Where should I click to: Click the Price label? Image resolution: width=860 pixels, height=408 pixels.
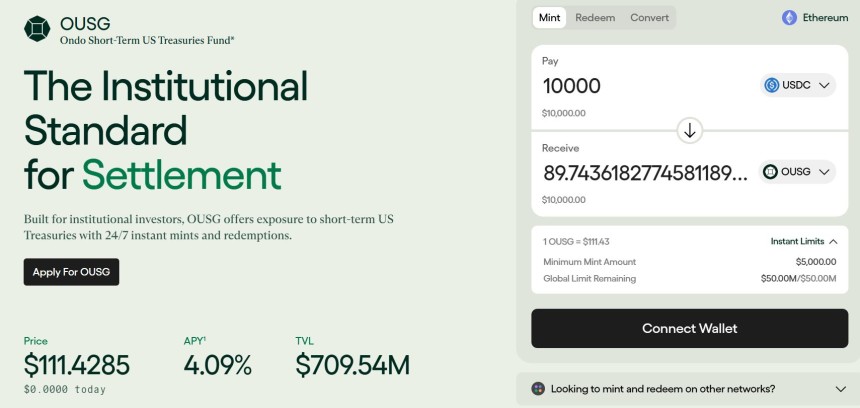click(x=36, y=341)
